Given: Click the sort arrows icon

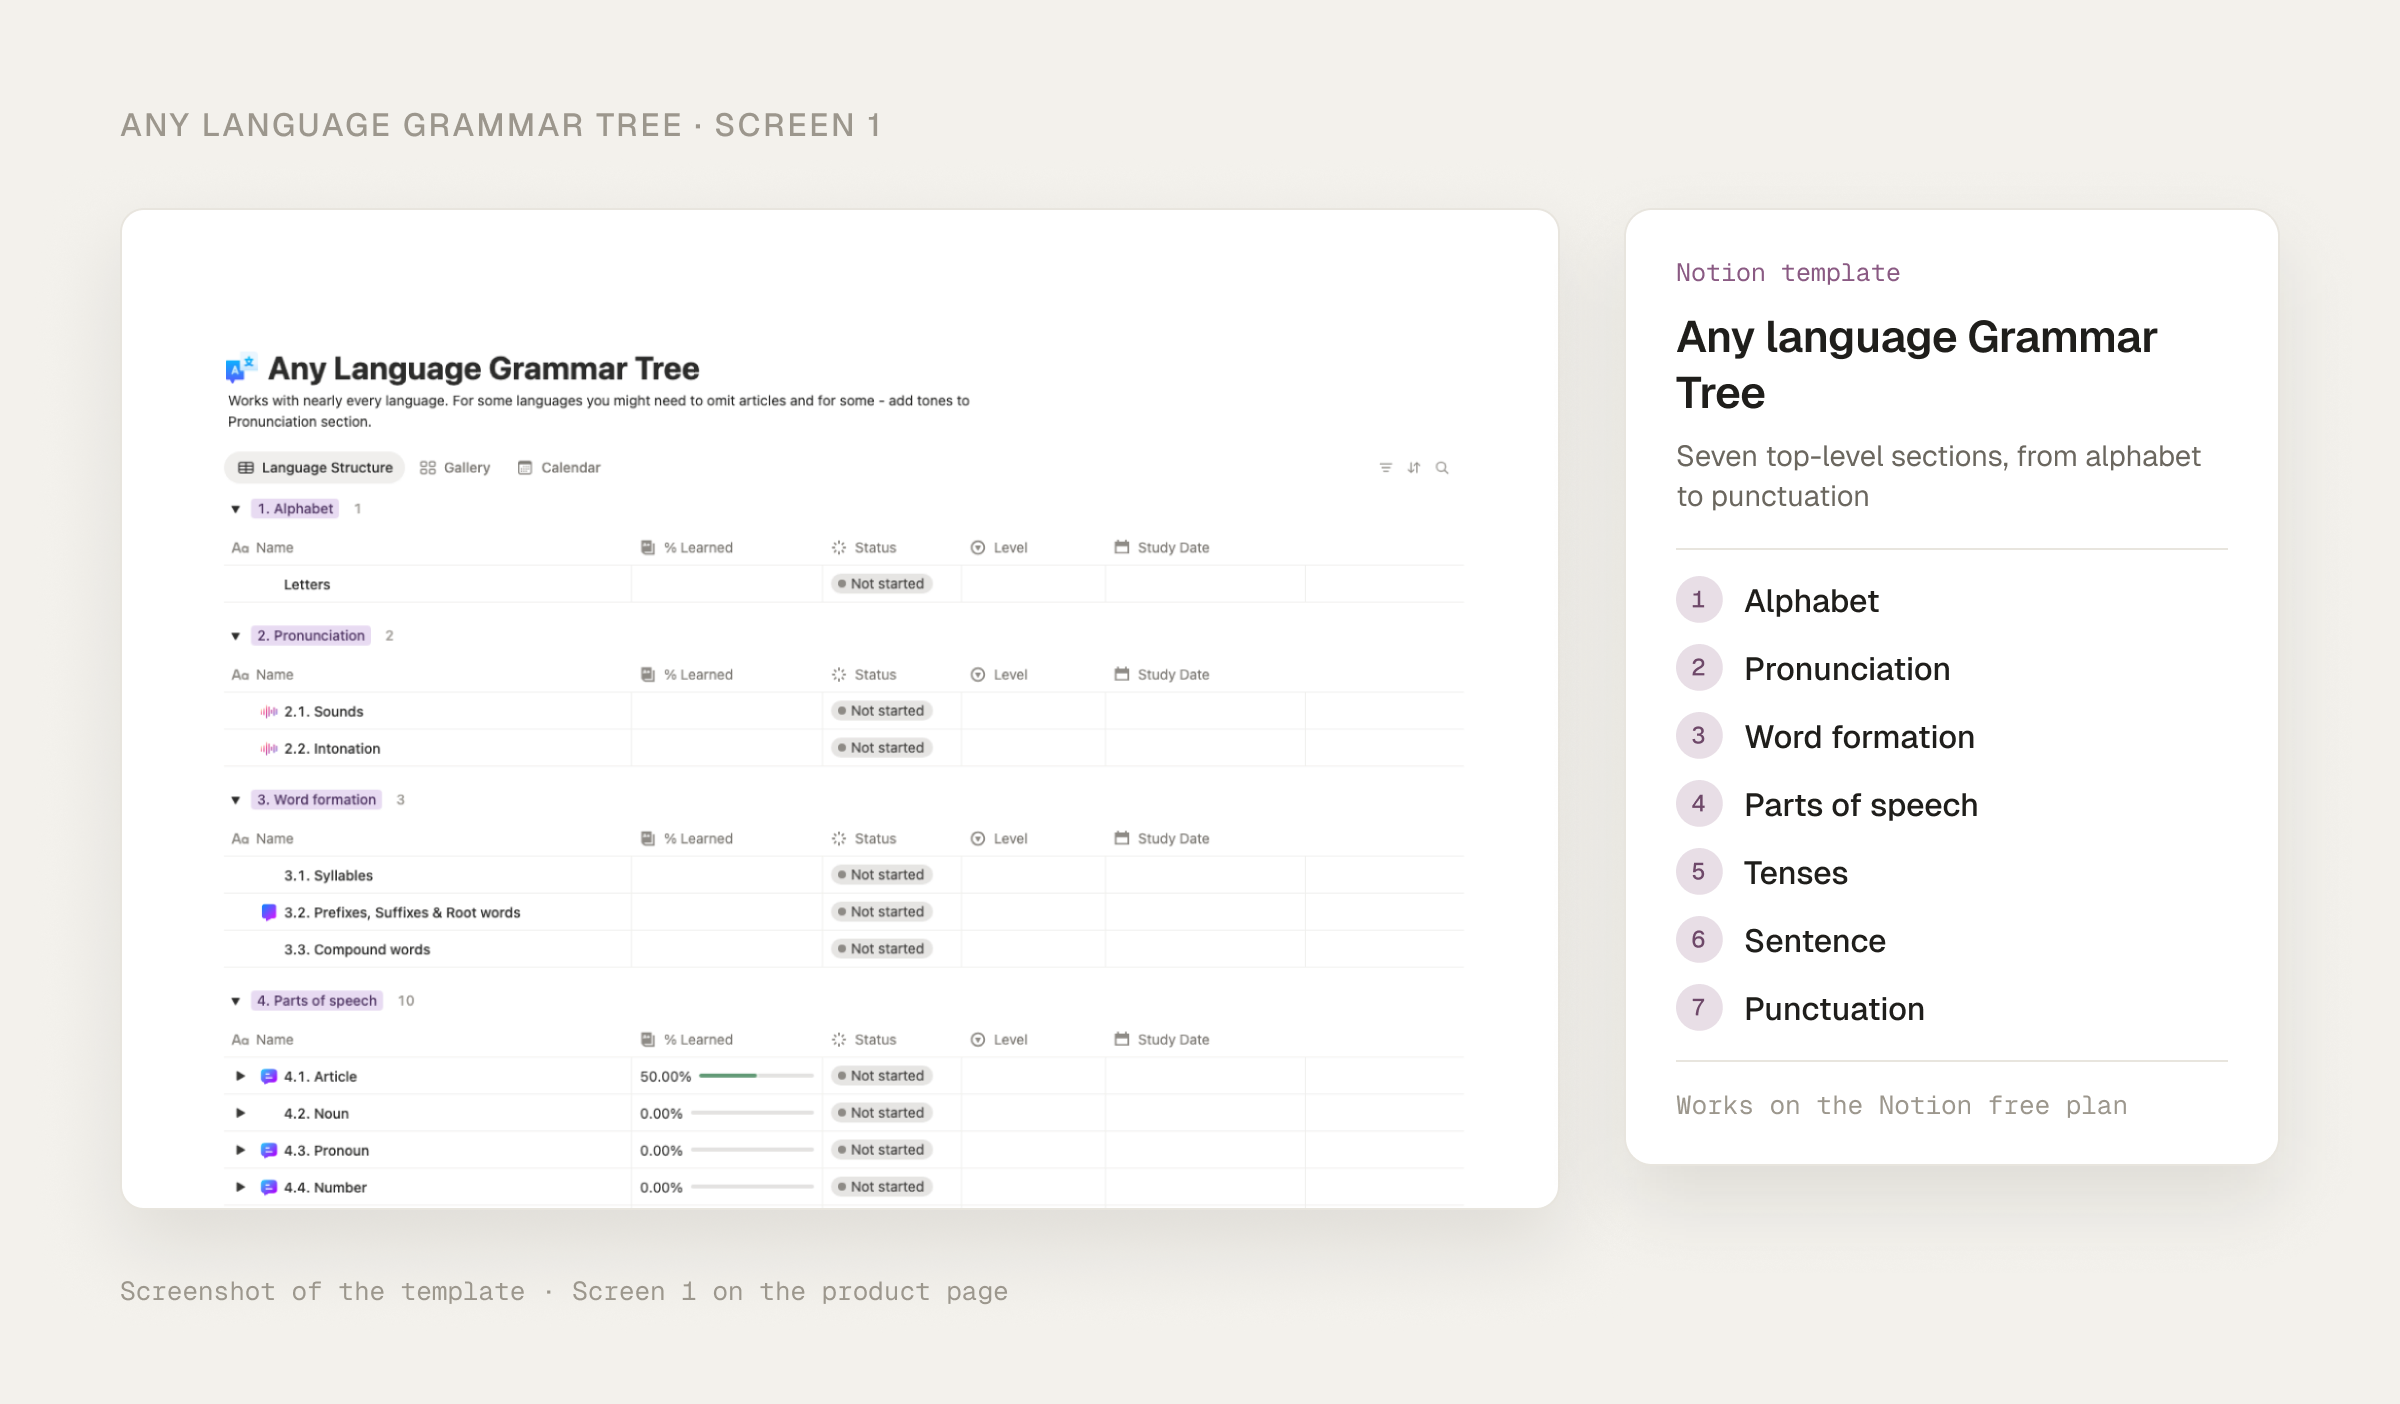Looking at the screenshot, I should pos(1414,467).
